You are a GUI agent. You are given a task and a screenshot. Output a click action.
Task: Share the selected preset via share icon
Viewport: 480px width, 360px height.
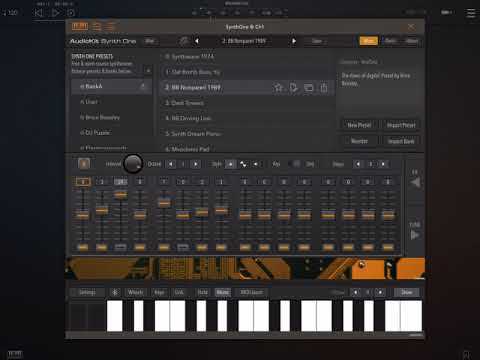[x=324, y=87]
